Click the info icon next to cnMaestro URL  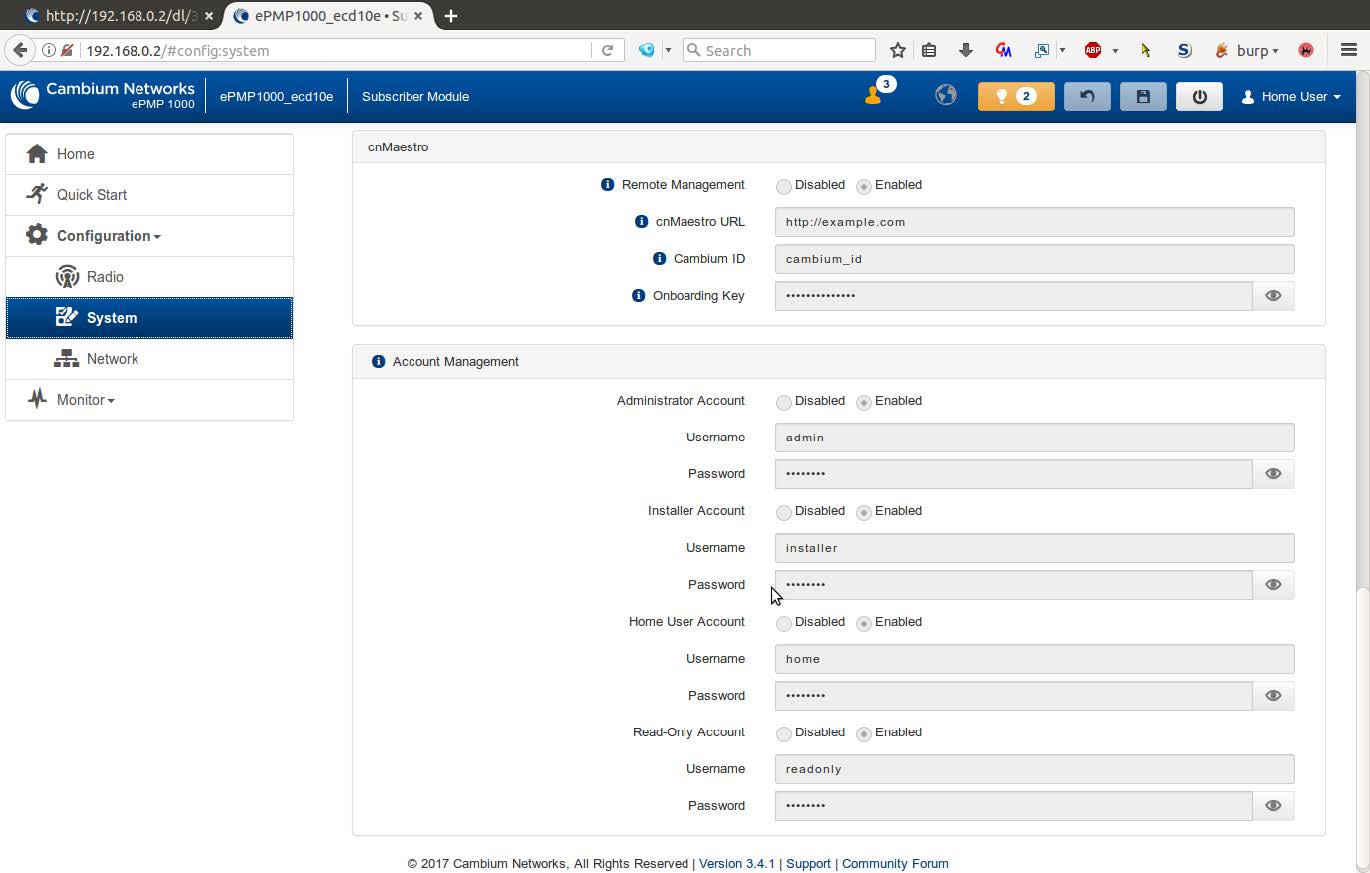tap(641, 222)
